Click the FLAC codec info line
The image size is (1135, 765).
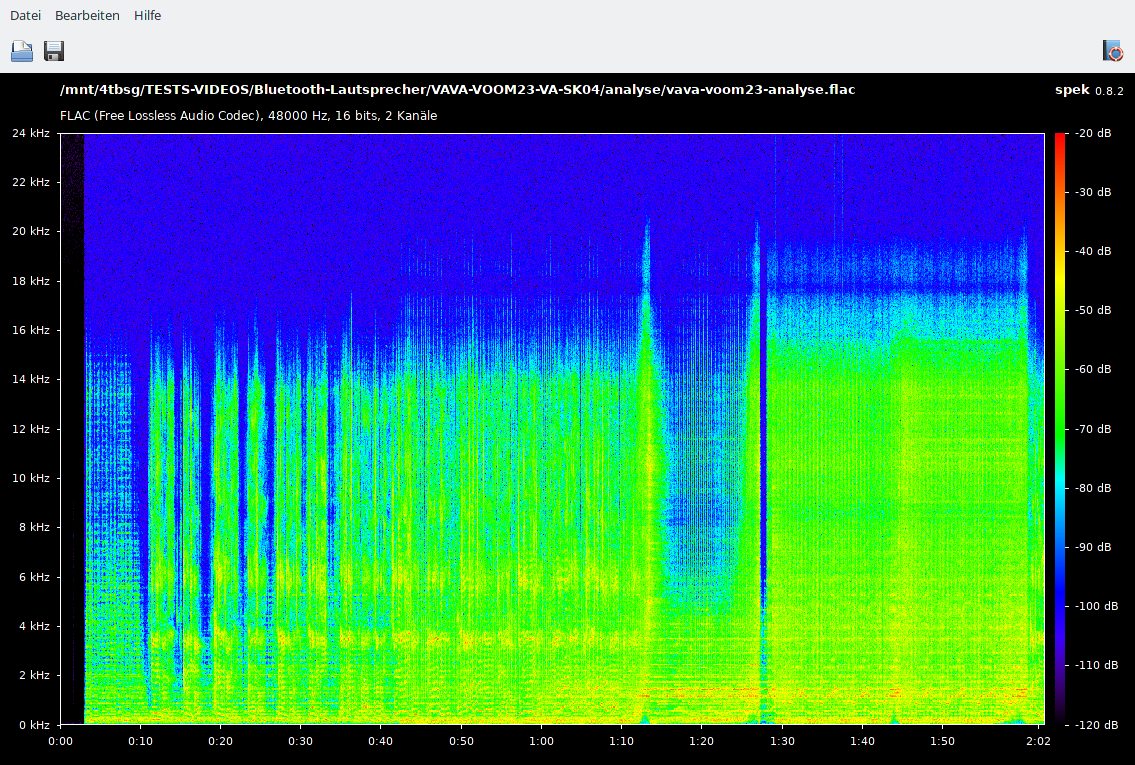pos(248,116)
